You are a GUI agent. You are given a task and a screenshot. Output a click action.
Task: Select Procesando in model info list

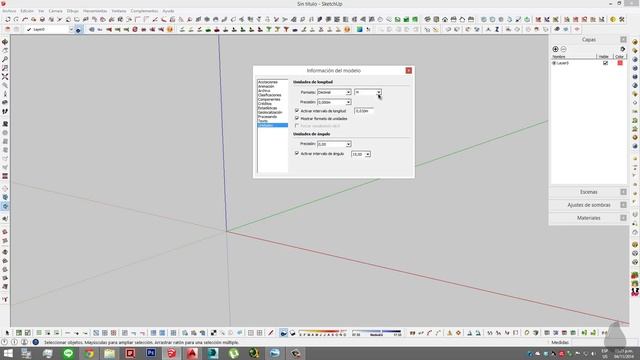(267, 117)
